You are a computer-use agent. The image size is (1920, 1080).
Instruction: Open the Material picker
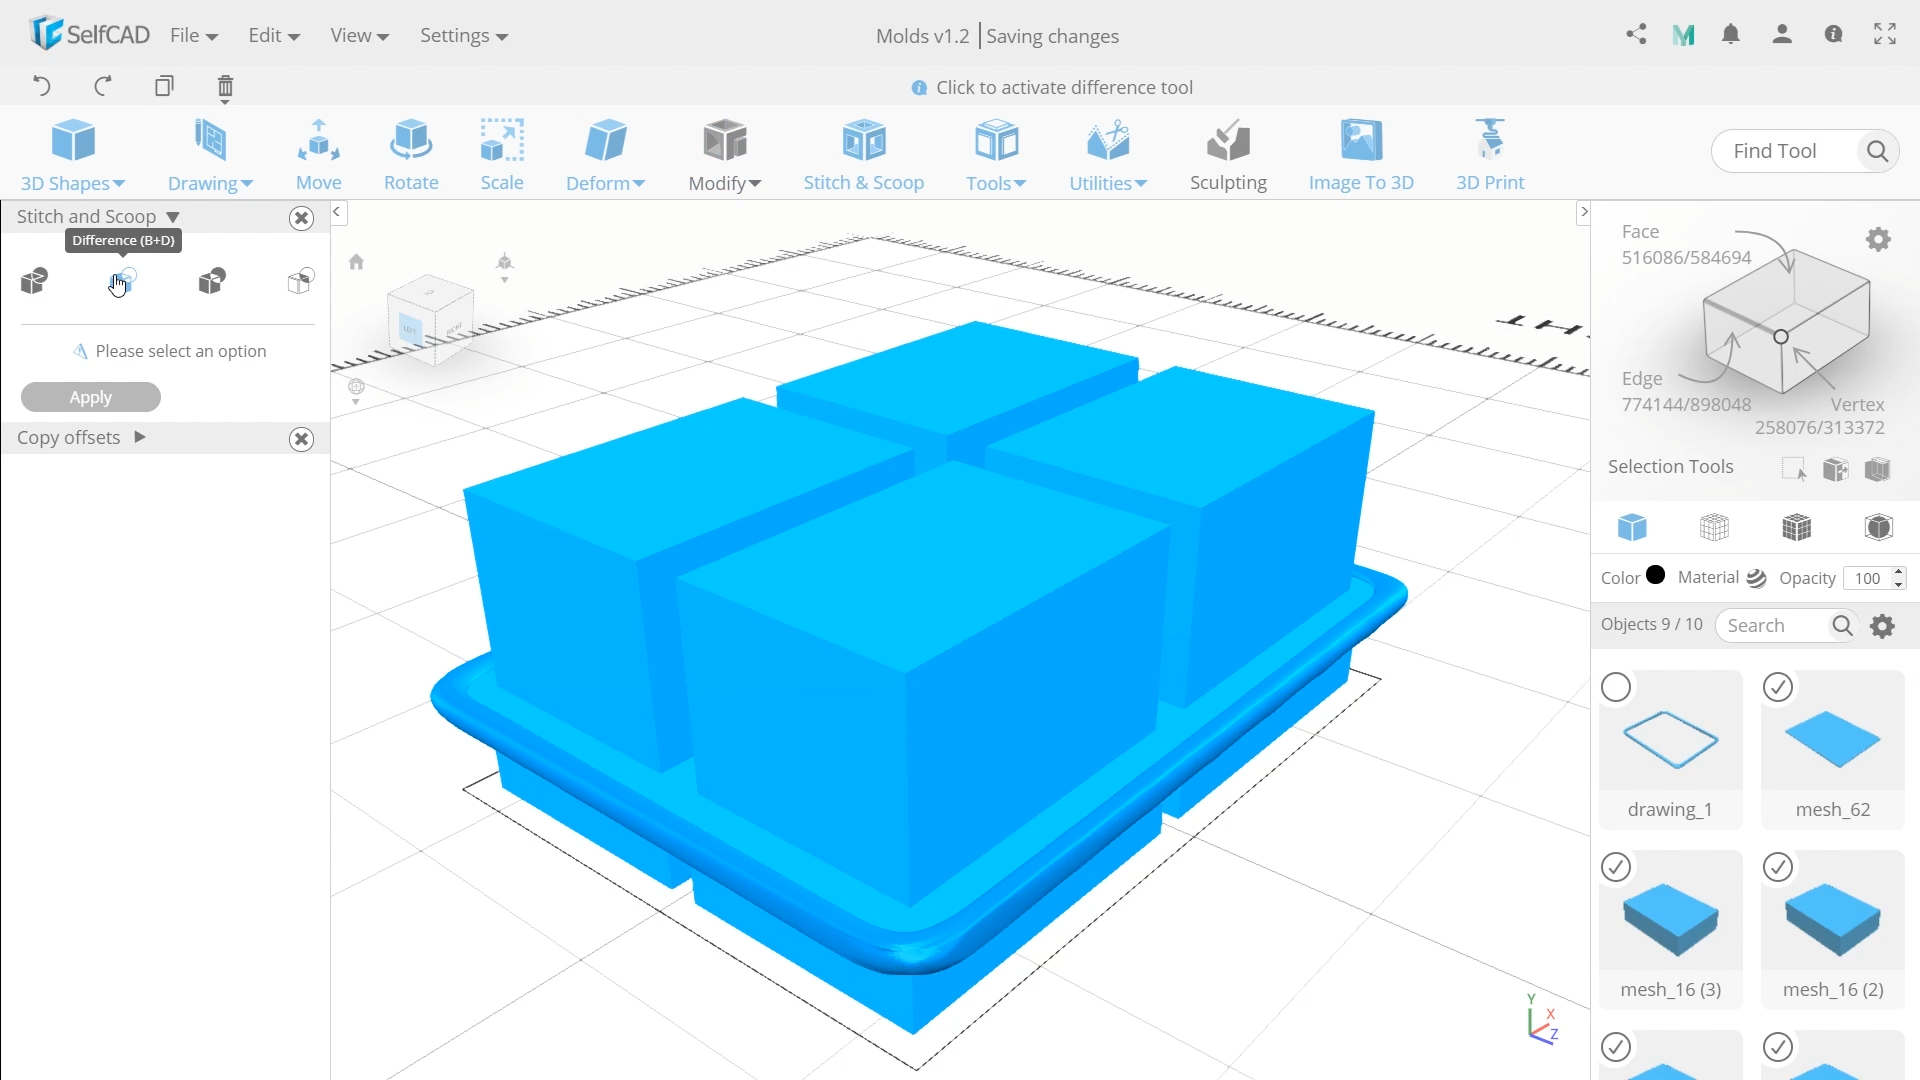1757,578
